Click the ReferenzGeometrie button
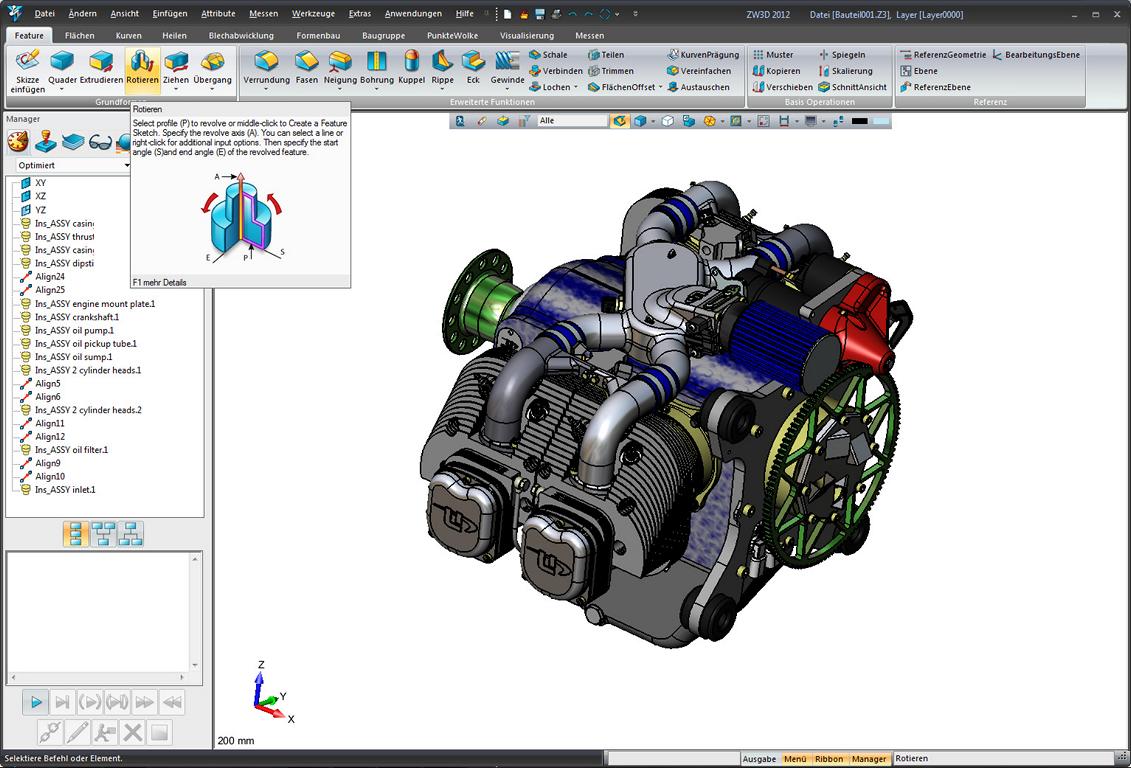Viewport: 1131px width, 768px height. (943, 55)
